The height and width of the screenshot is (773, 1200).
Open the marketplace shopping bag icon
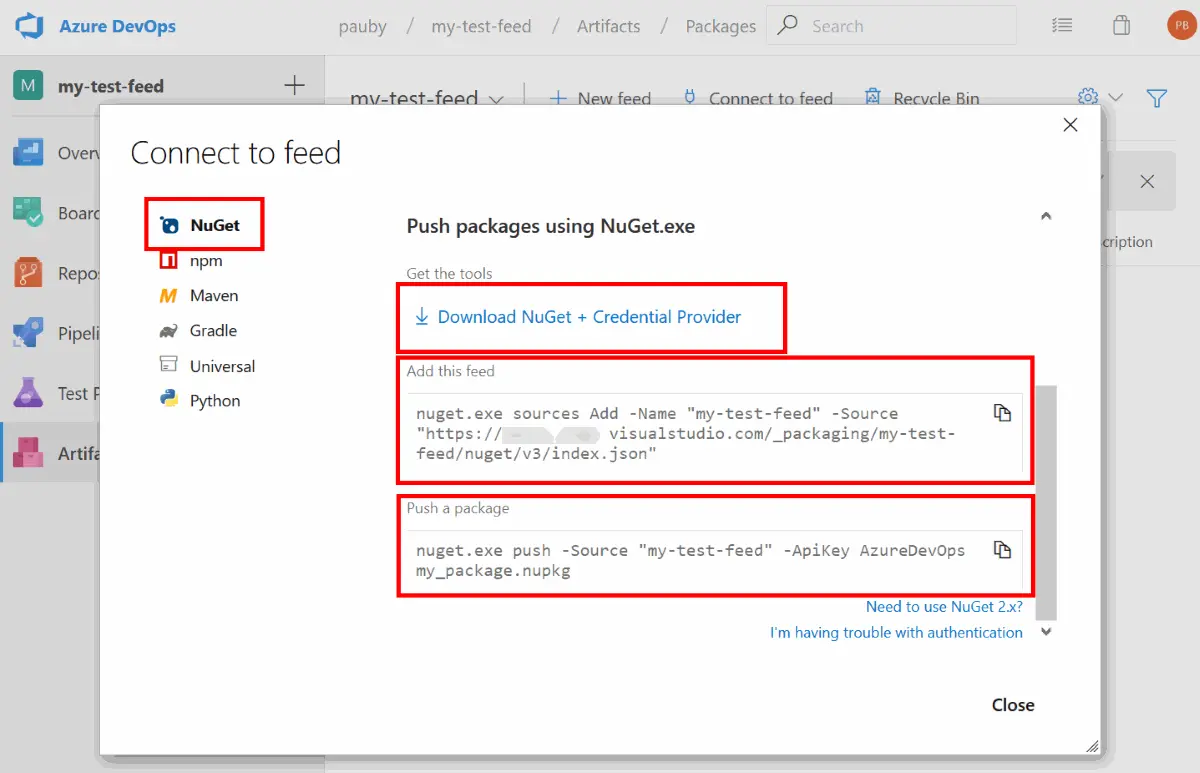(x=1122, y=27)
